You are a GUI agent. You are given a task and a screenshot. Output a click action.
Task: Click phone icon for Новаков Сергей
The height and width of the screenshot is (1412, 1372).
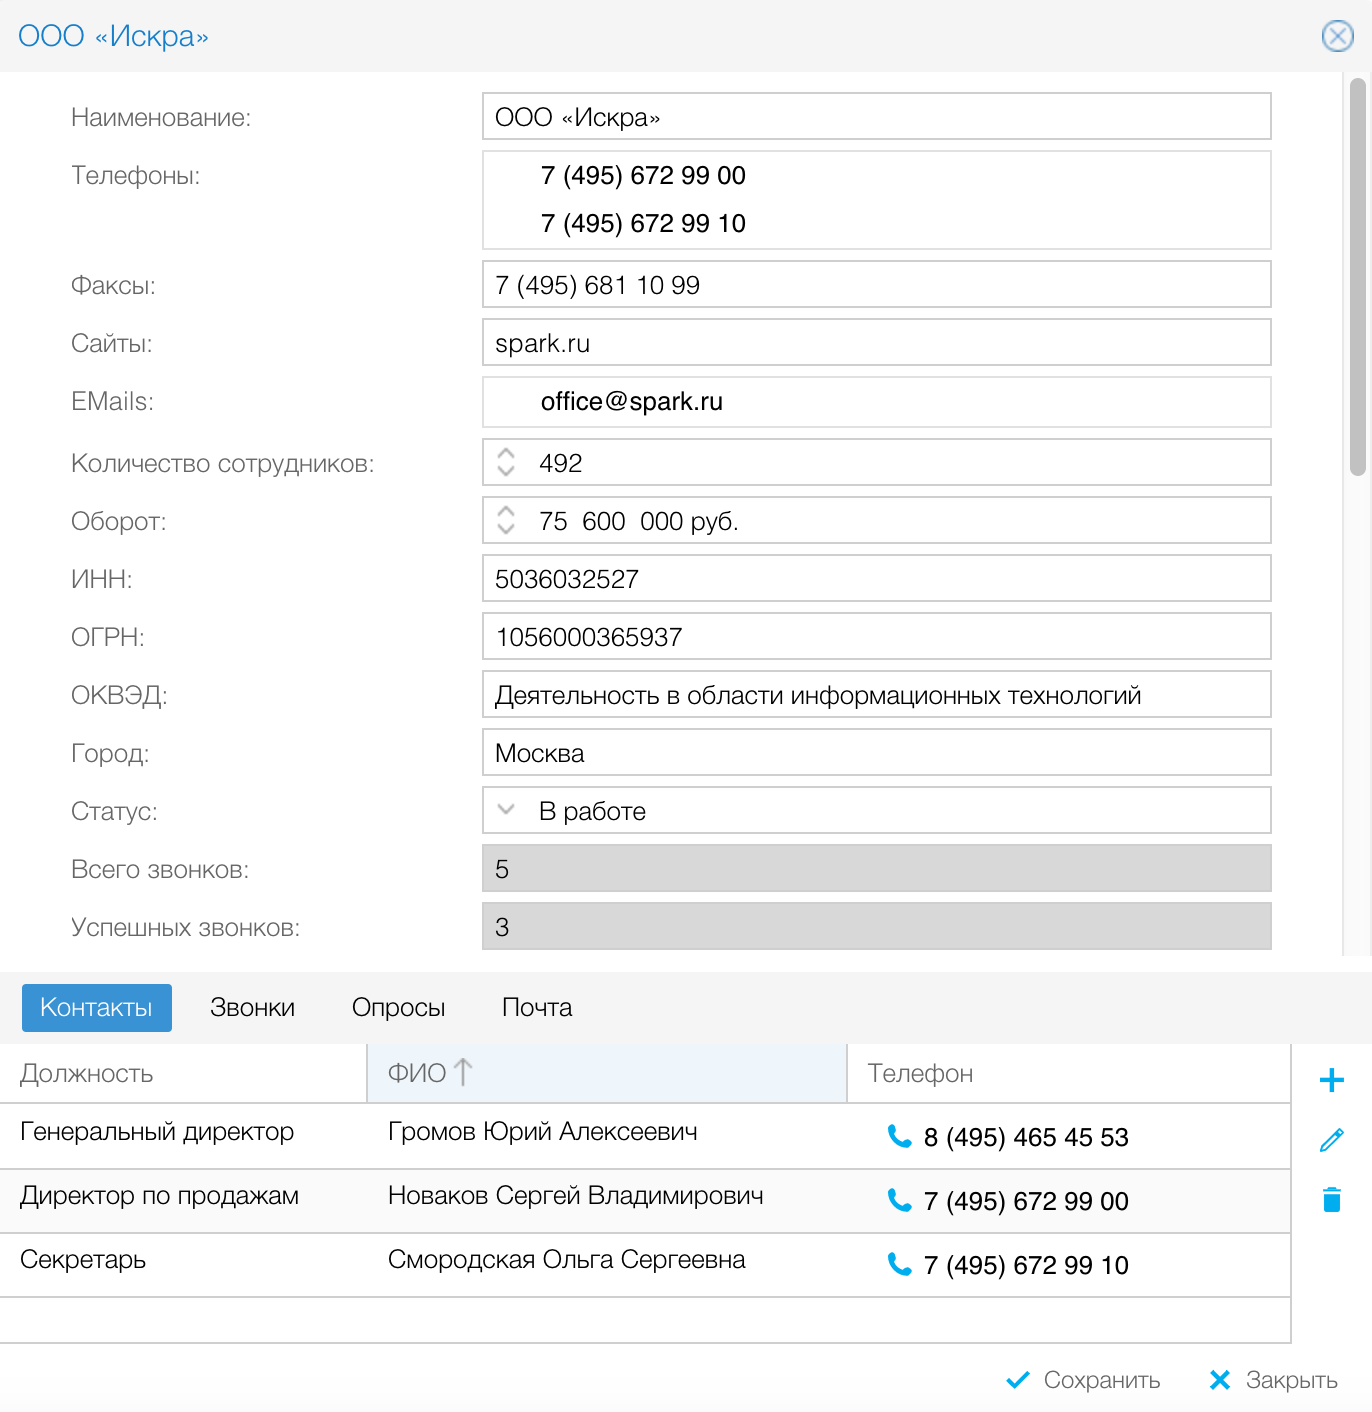(x=899, y=1200)
